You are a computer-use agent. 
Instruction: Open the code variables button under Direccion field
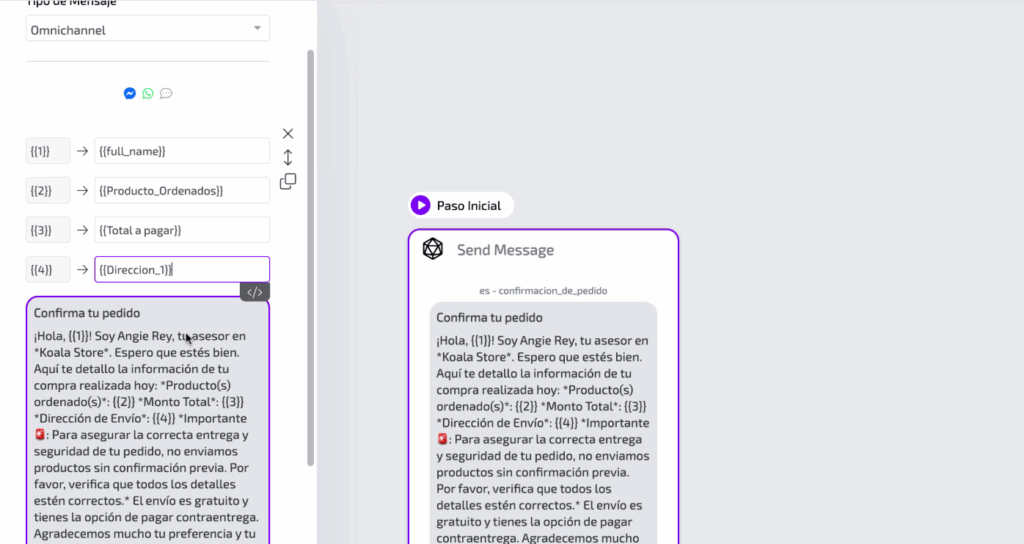[x=254, y=292]
